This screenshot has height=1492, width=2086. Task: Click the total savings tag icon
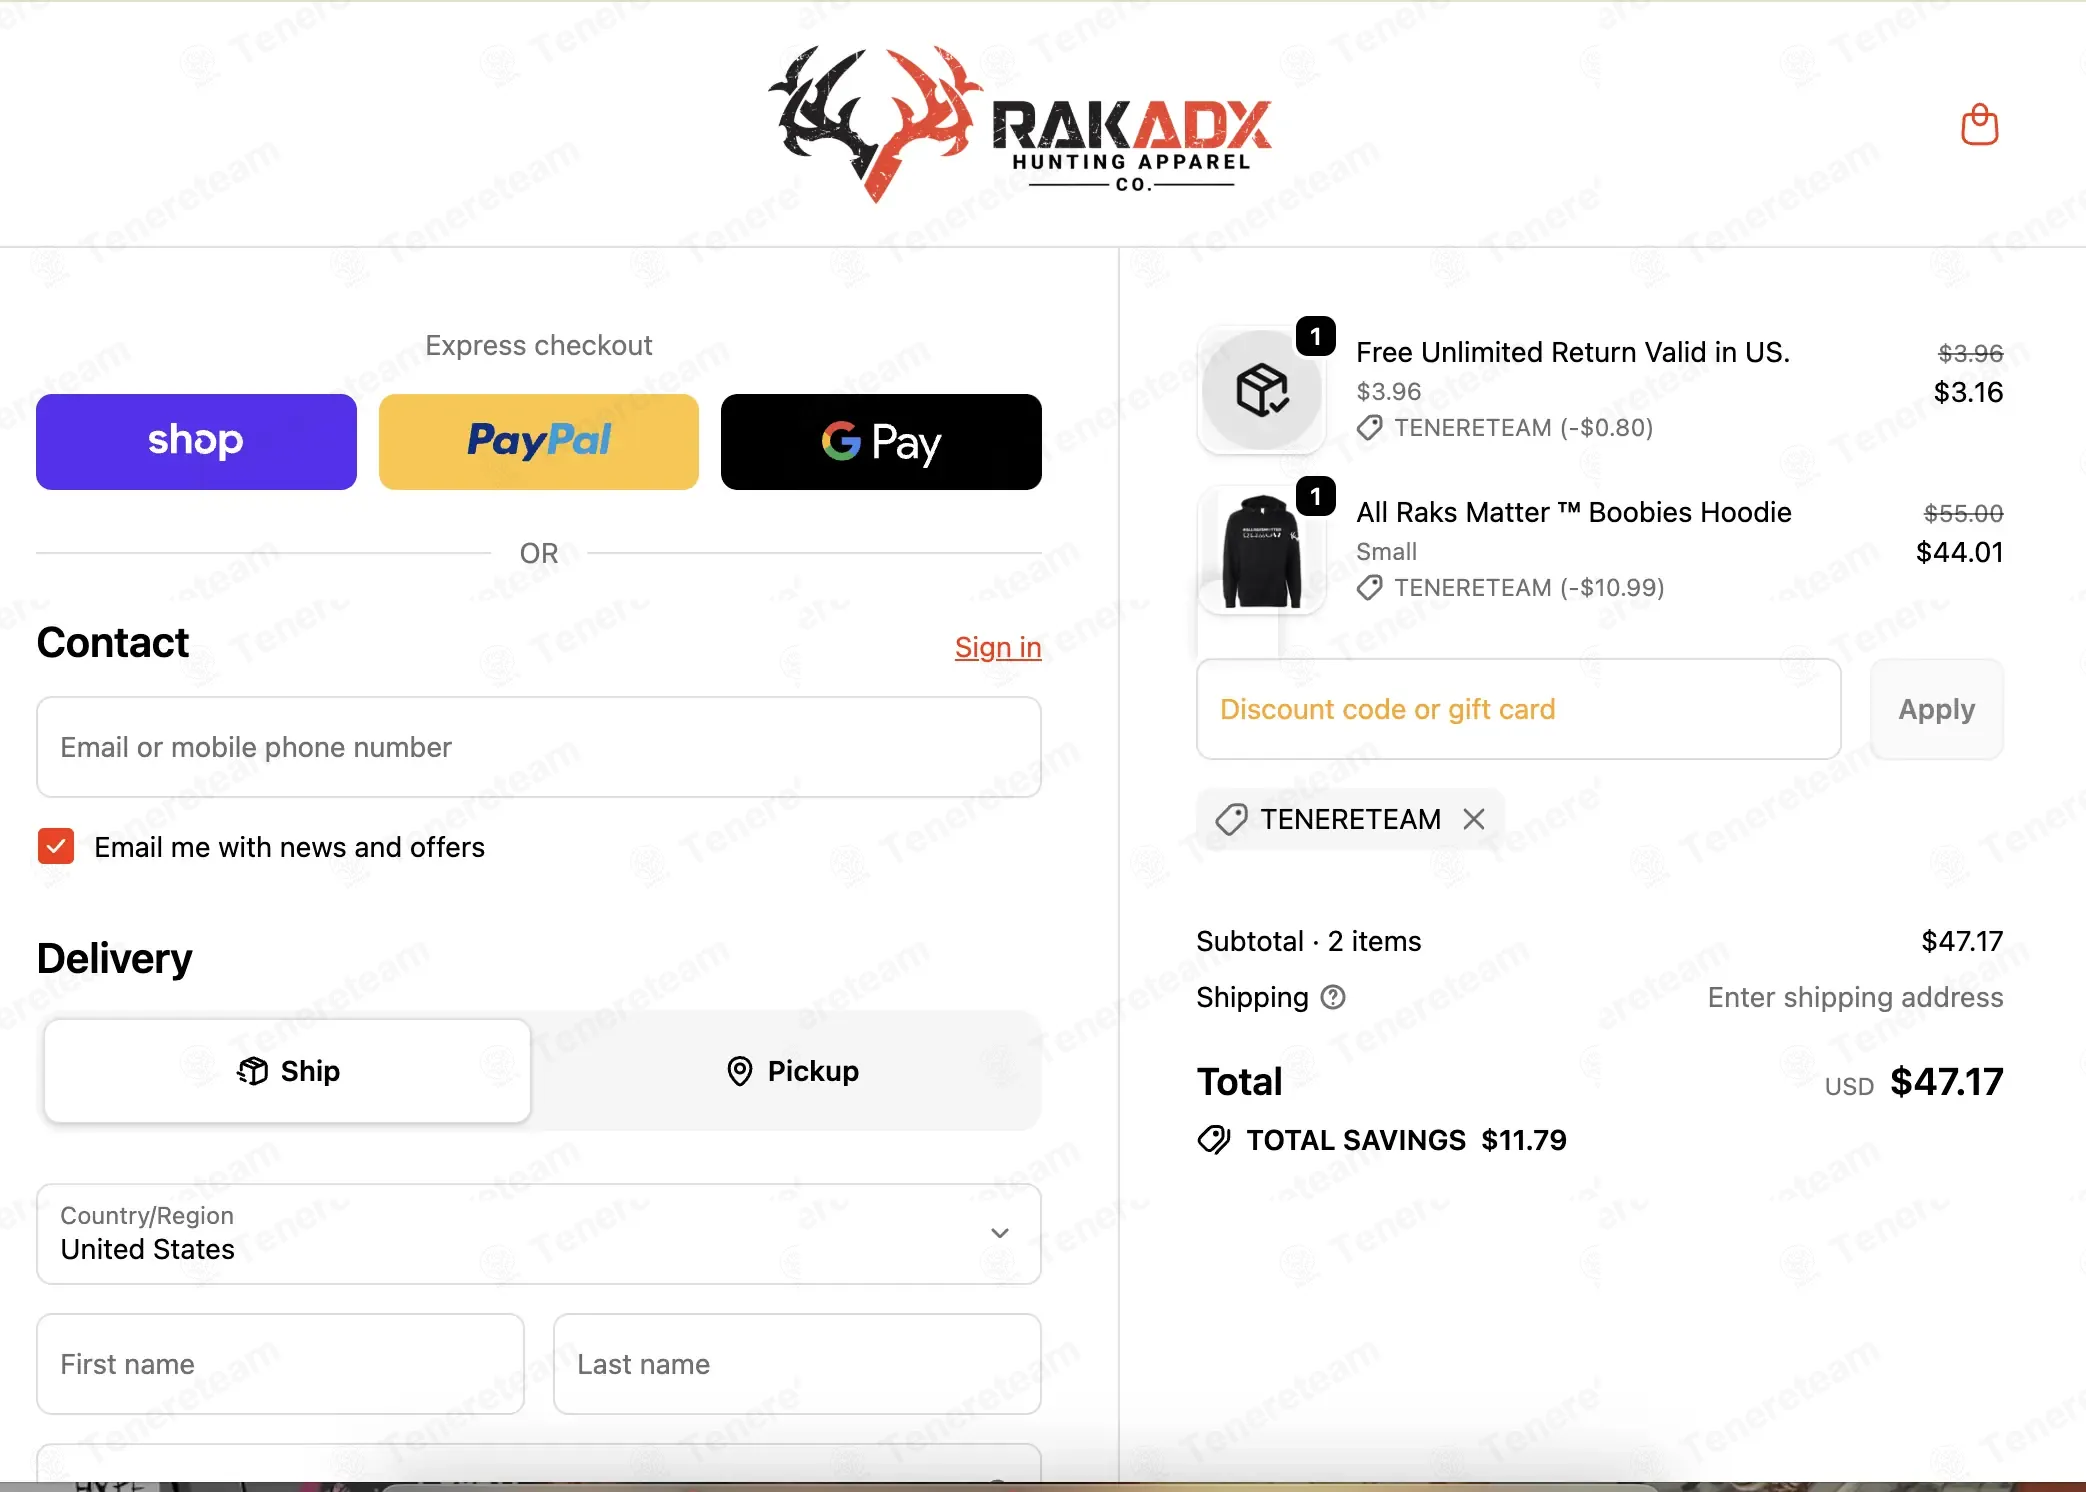(x=1214, y=1140)
